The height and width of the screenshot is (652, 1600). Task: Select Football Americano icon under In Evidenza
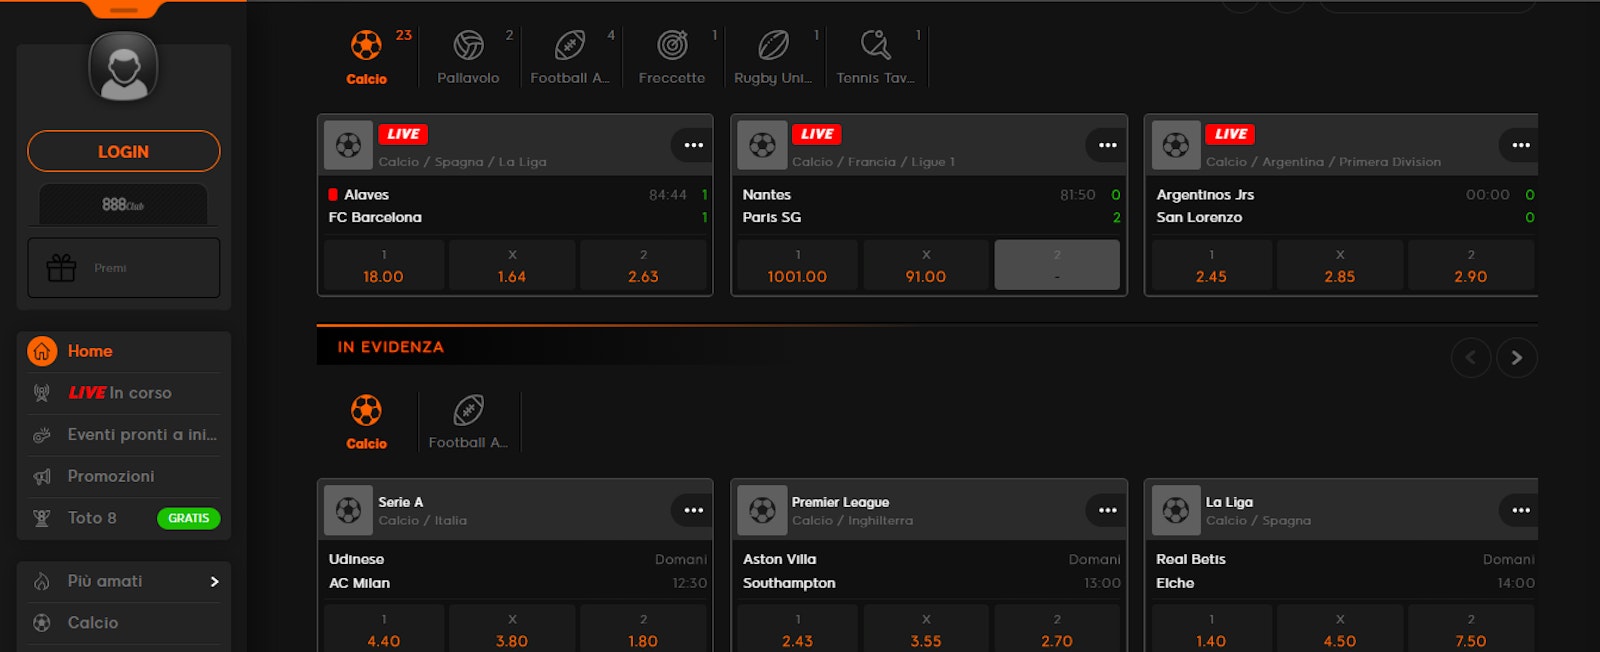coord(468,411)
